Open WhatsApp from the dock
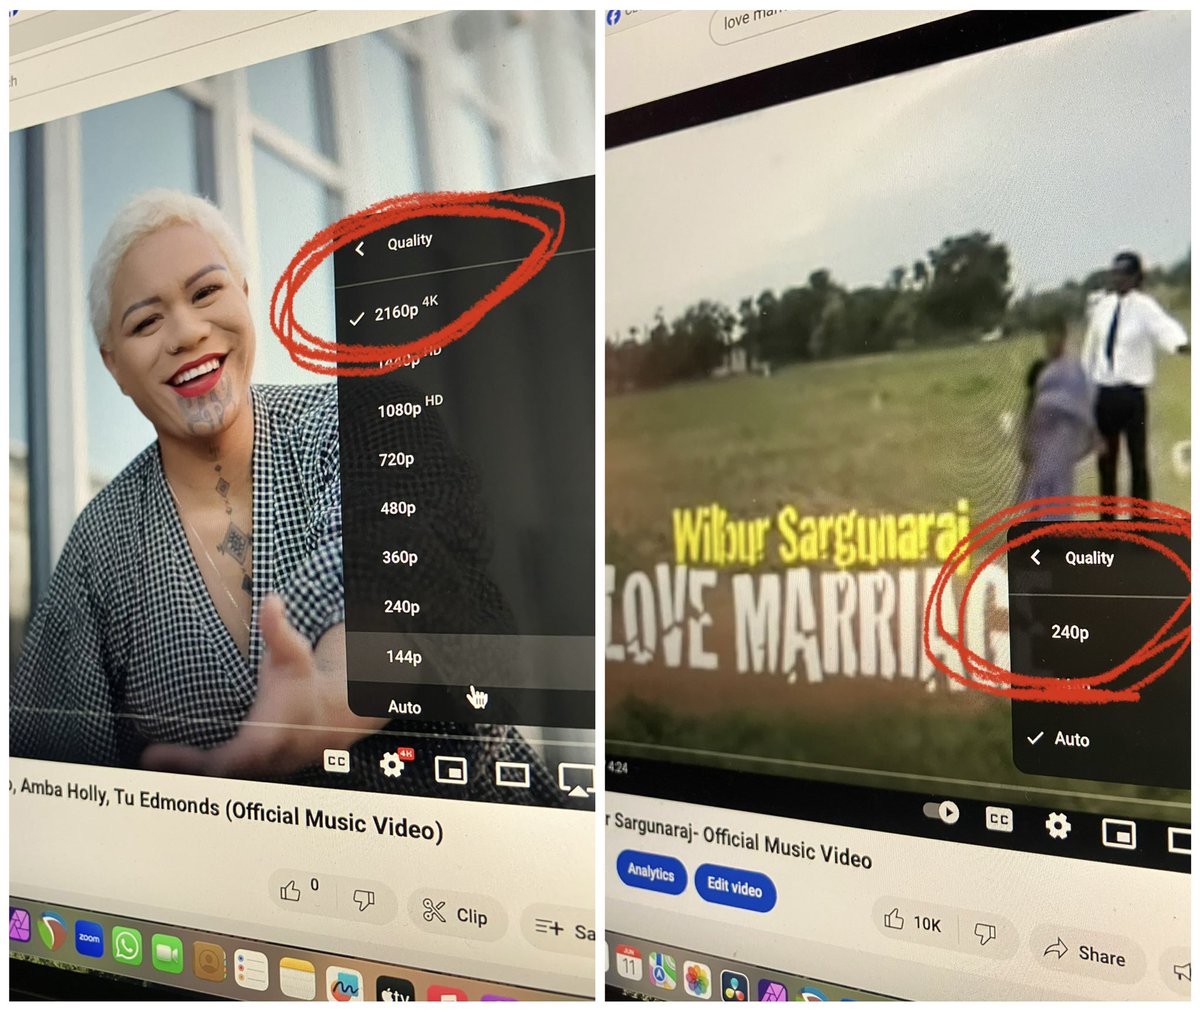 tap(127, 944)
